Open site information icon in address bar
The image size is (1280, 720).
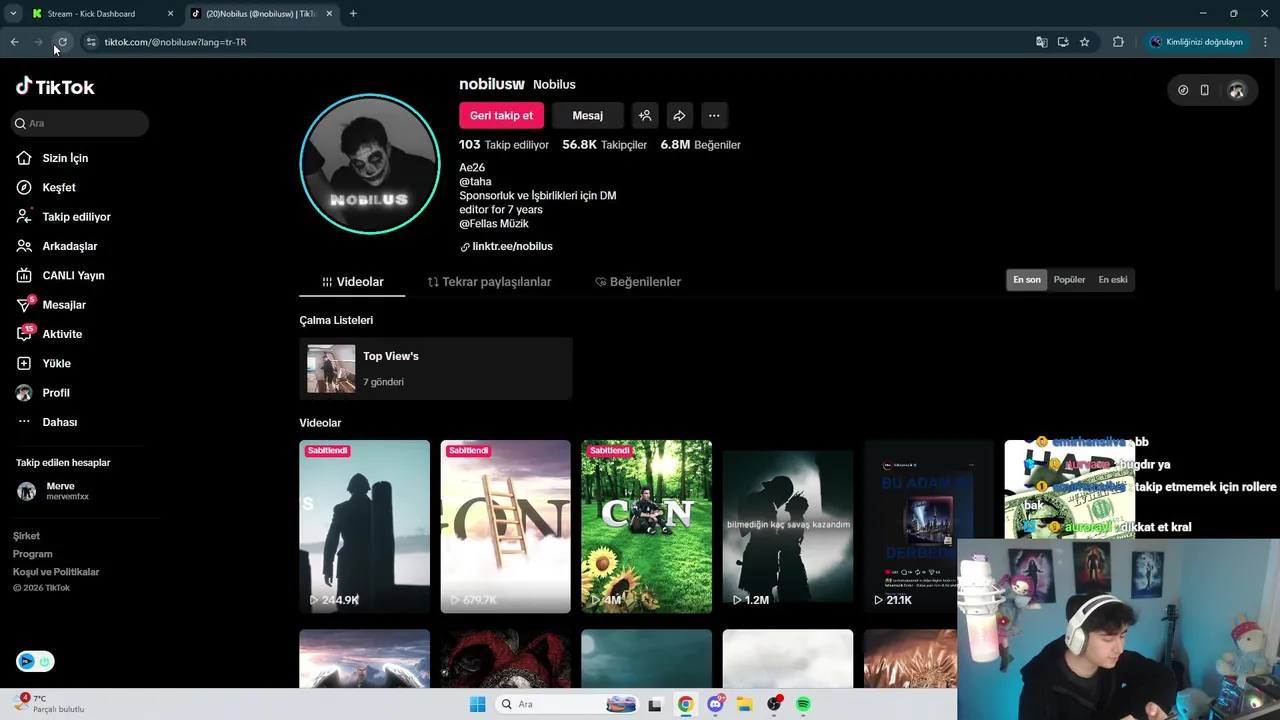pos(91,42)
